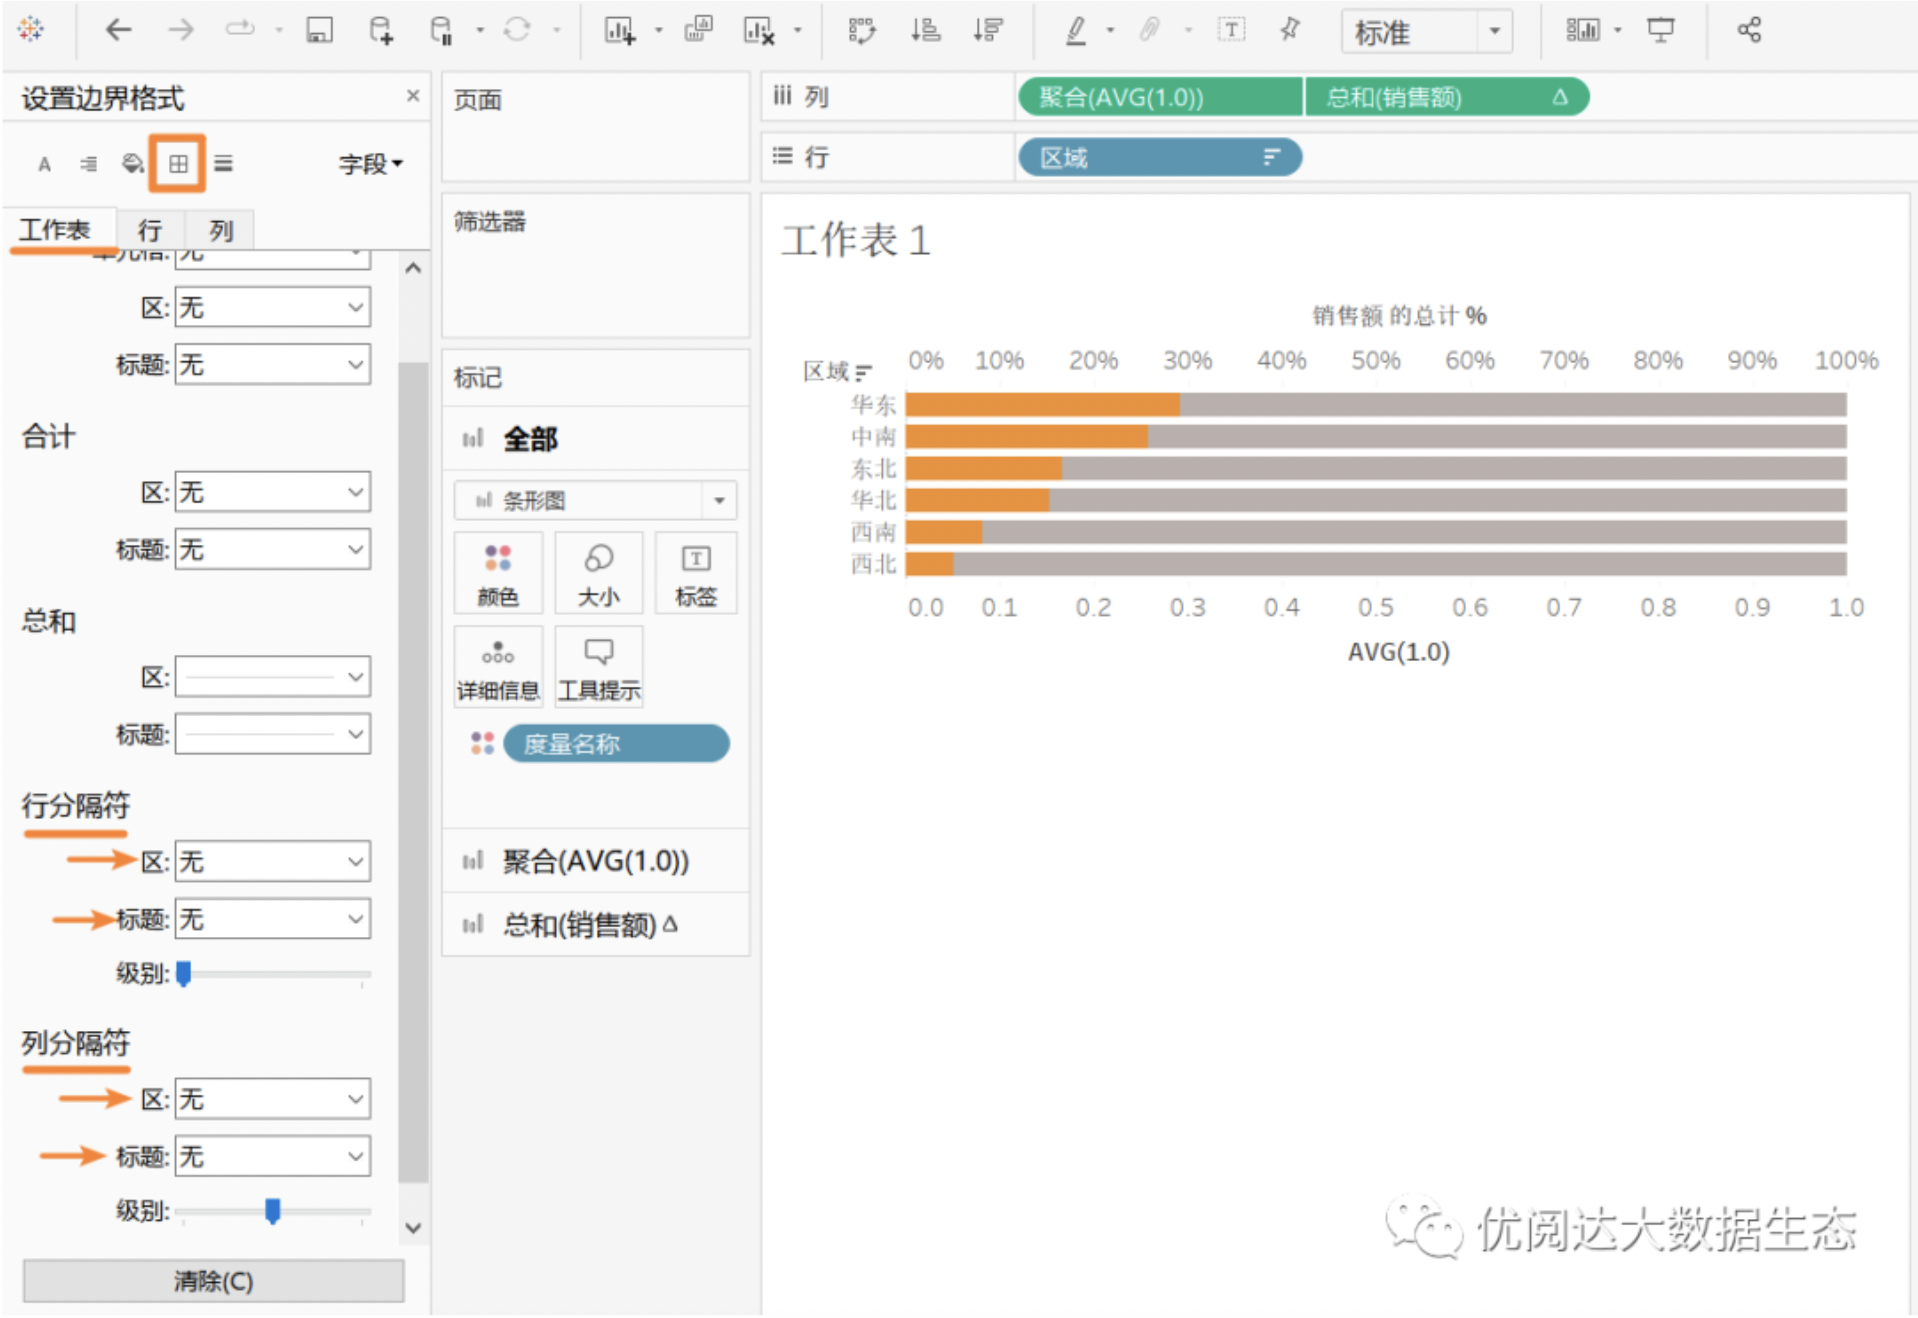Close the format borders pane
The height and width of the screenshot is (1318, 1918).
point(412,96)
